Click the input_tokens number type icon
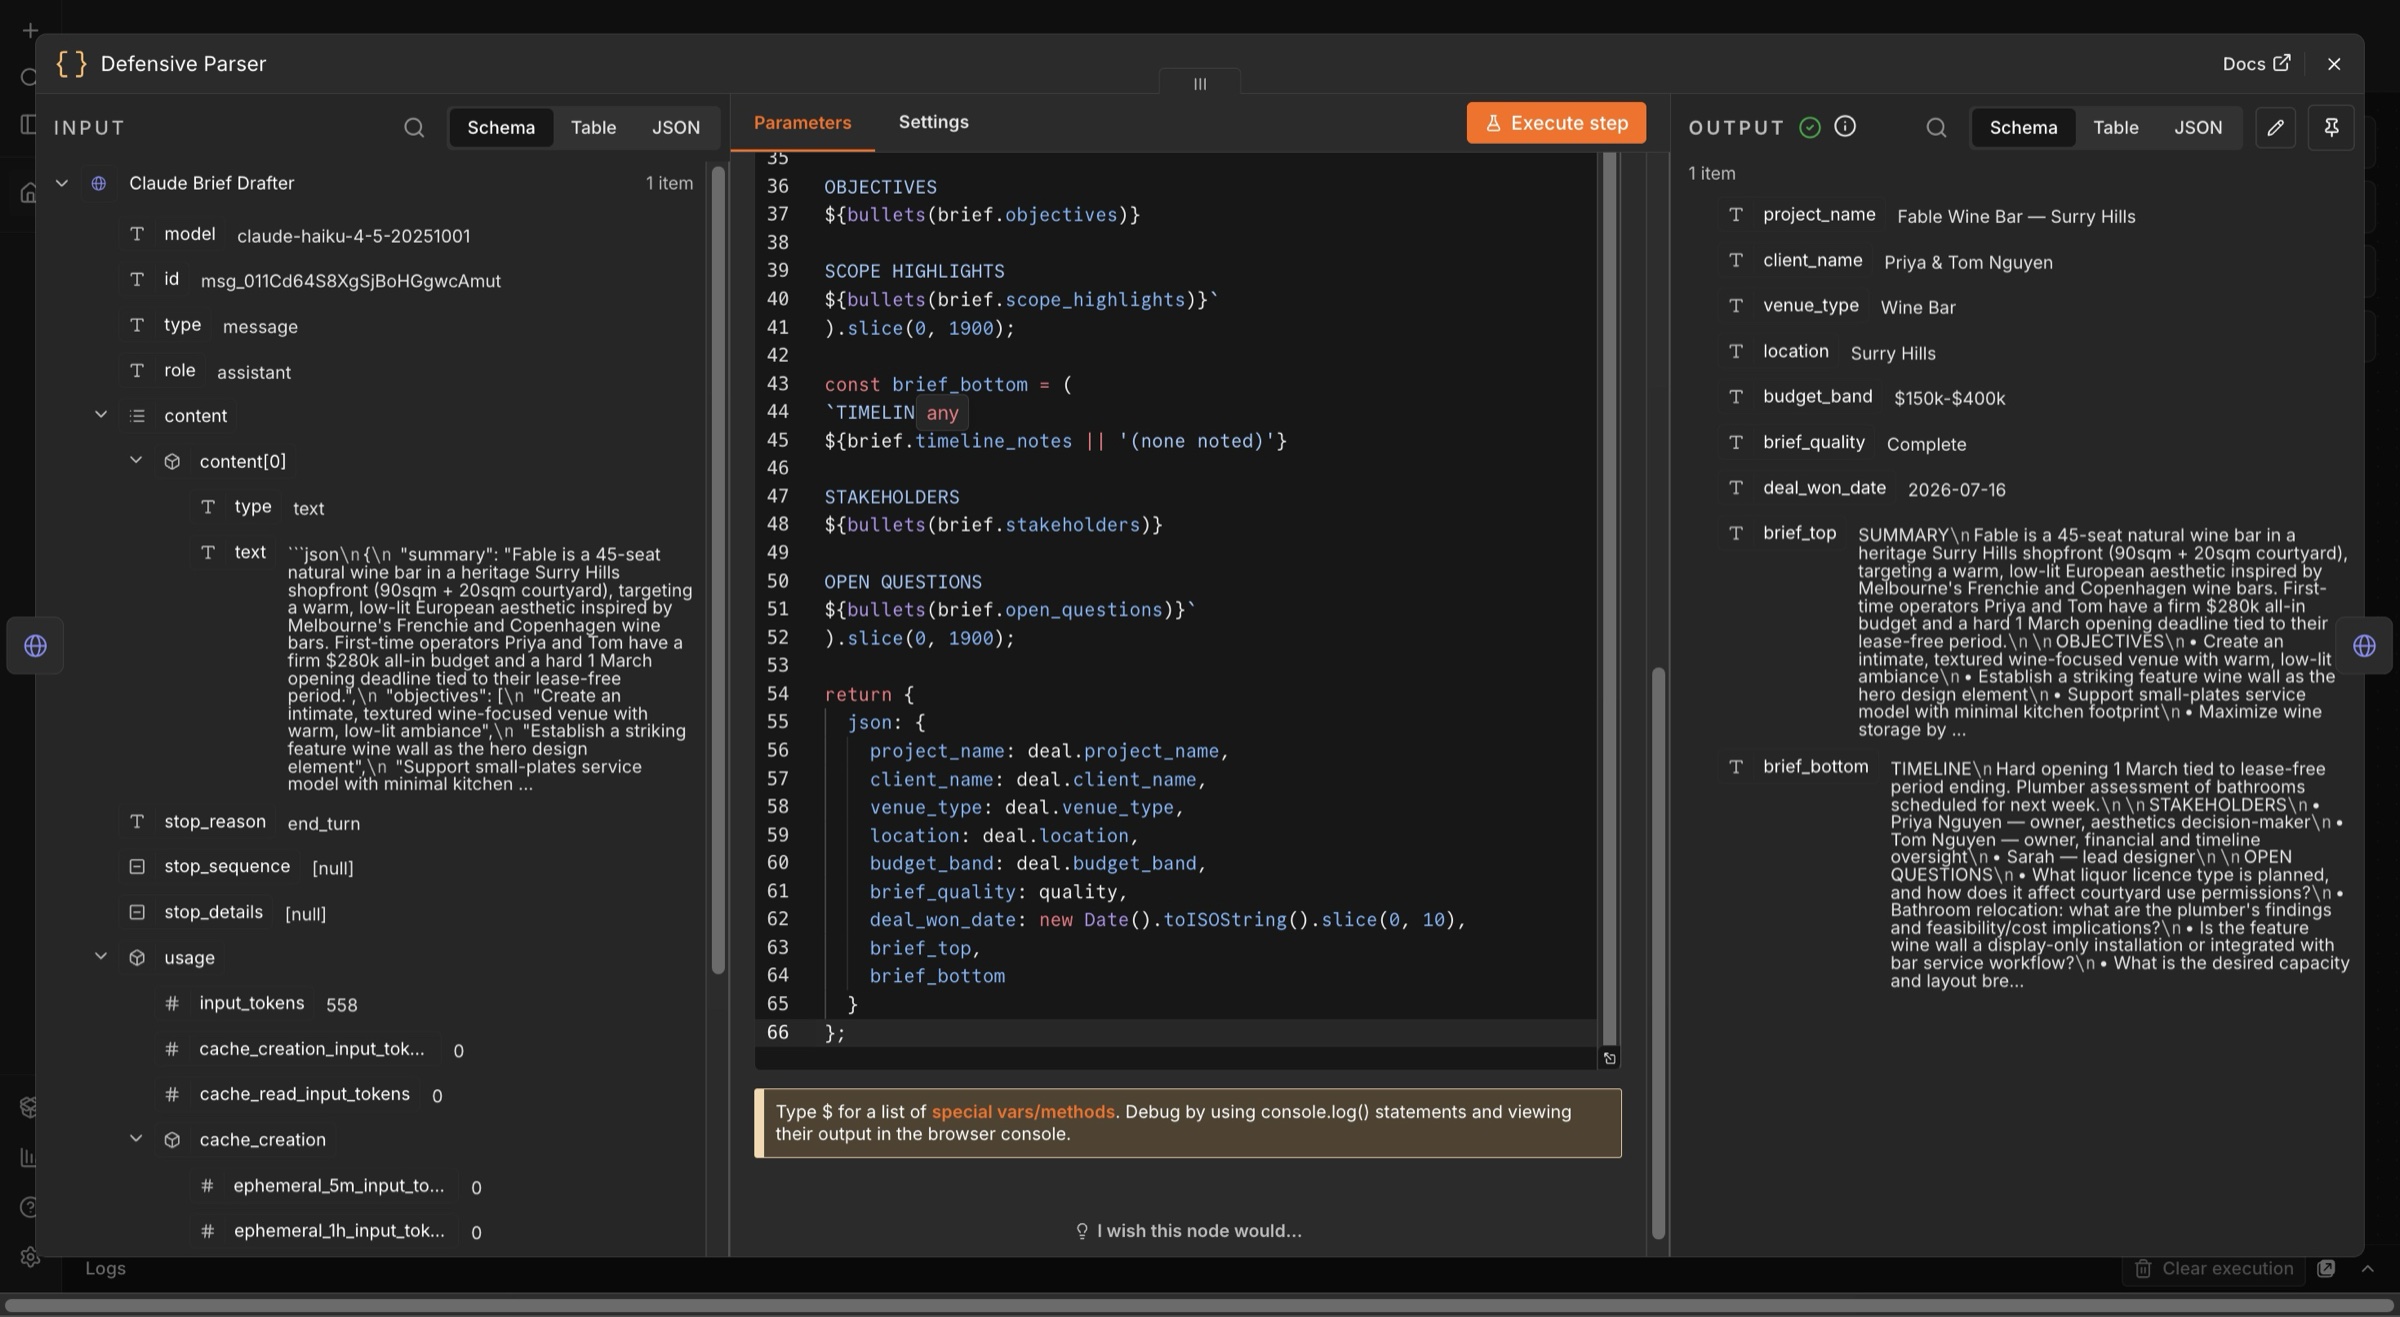The image size is (2400, 1317). pyautogui.click(x=172, y=1003)
